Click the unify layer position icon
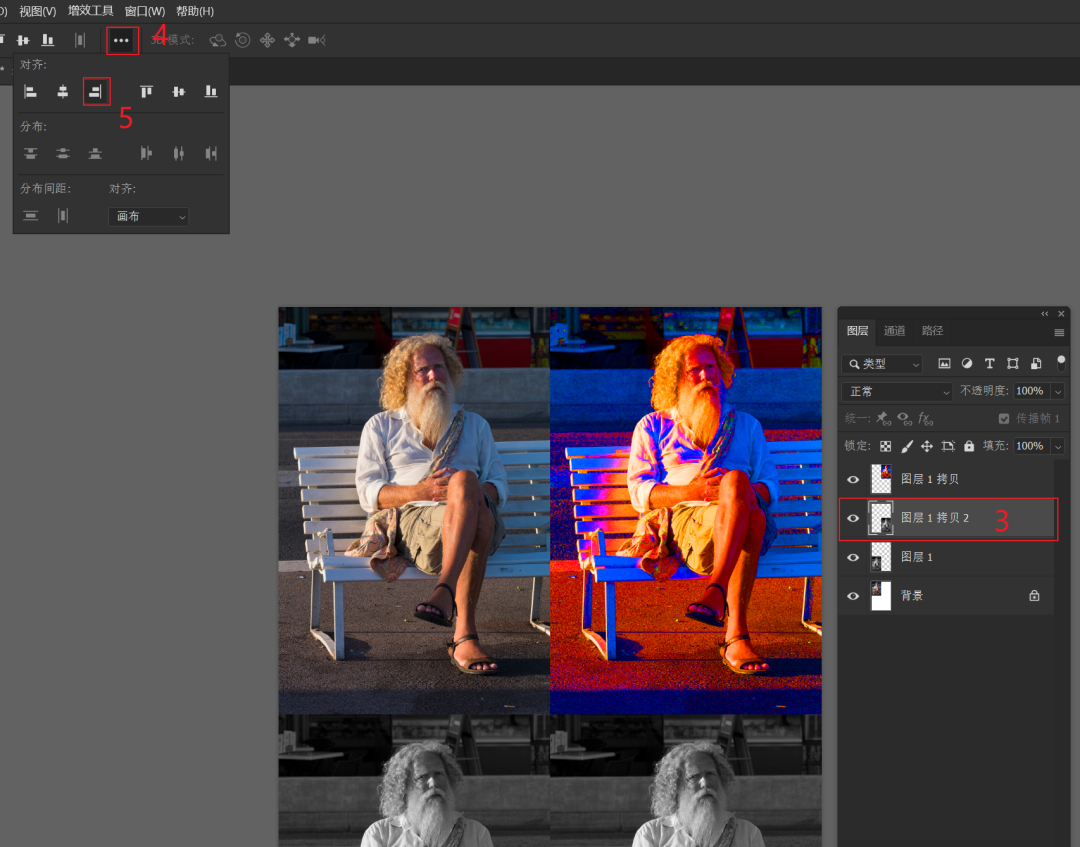The height and width of the screenshot is (847, 1080). tap(883, 419)
